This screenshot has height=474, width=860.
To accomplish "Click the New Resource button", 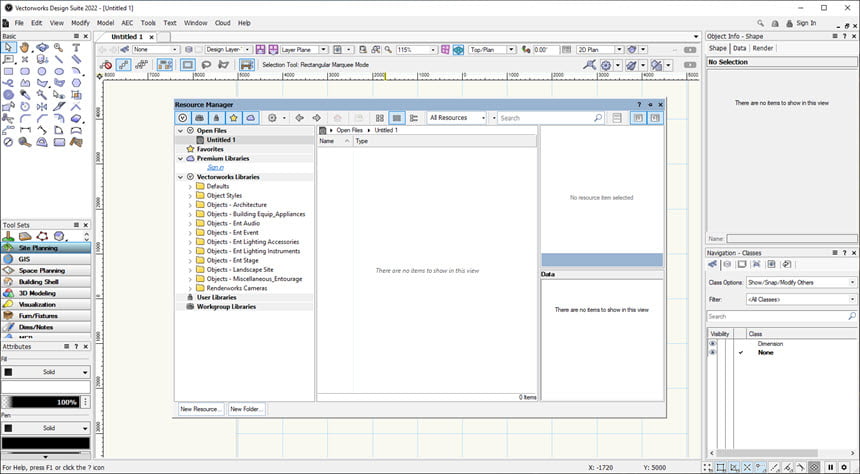I will coord(201,409).
